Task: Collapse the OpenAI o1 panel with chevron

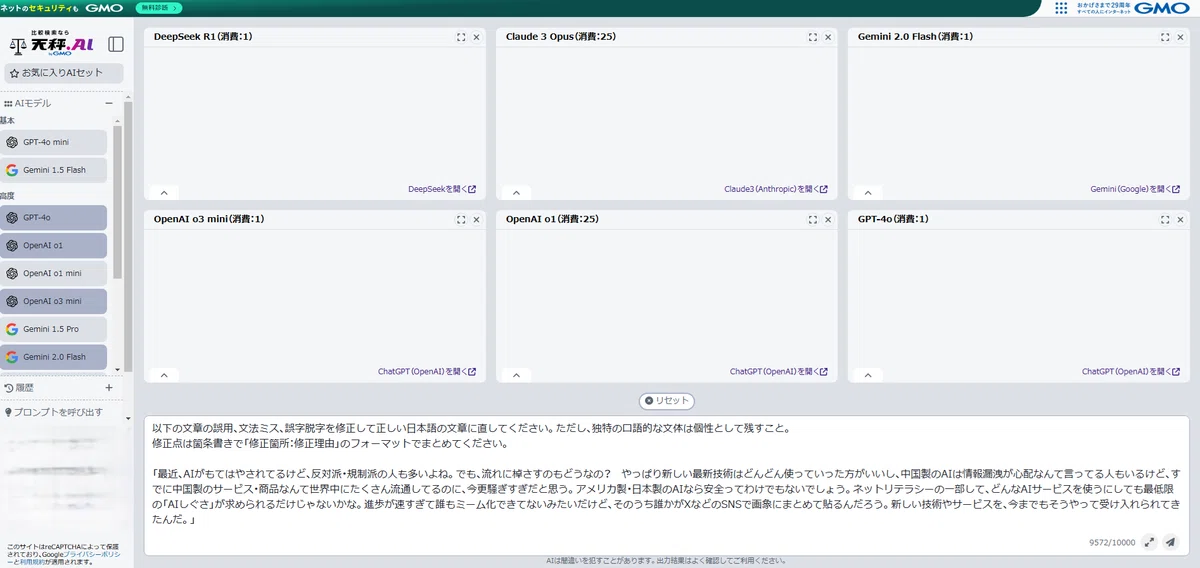Action: [516, 375]
